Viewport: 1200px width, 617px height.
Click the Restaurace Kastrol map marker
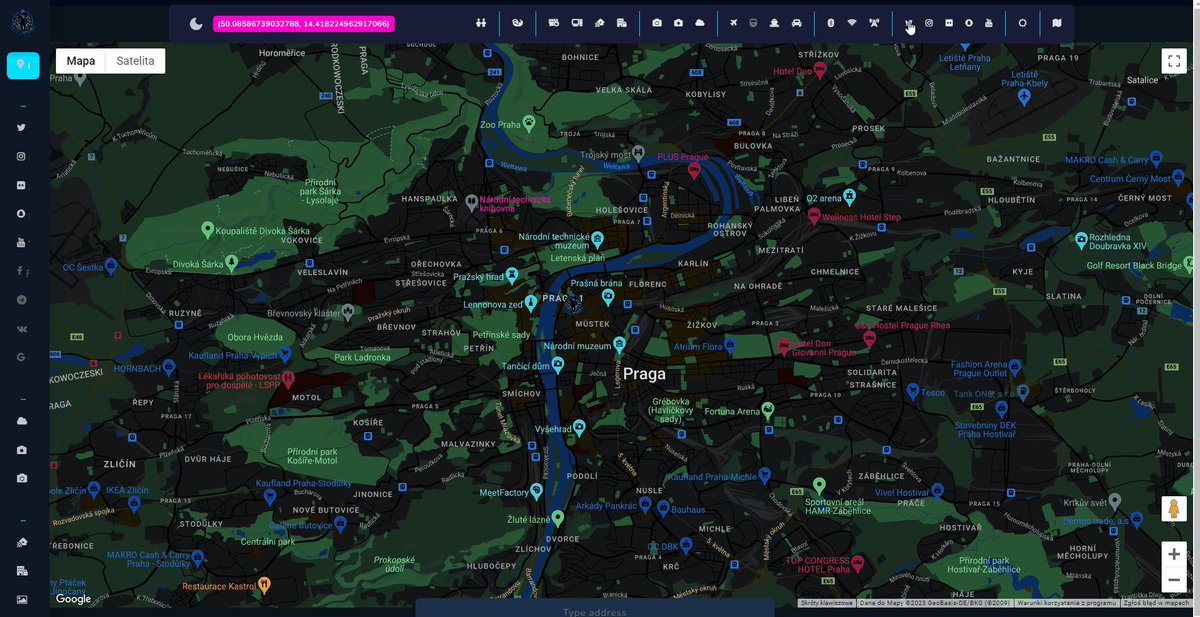[x=264, y=584]
